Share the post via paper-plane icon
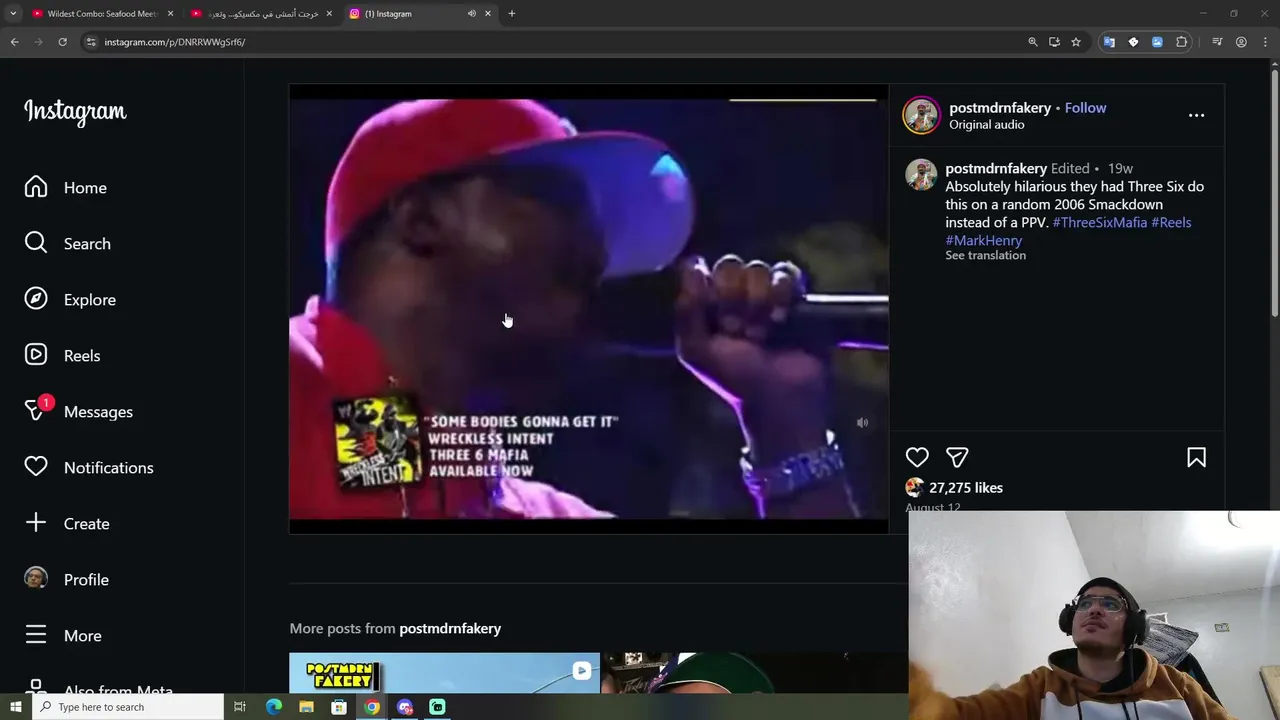 [x=957, y=457]
